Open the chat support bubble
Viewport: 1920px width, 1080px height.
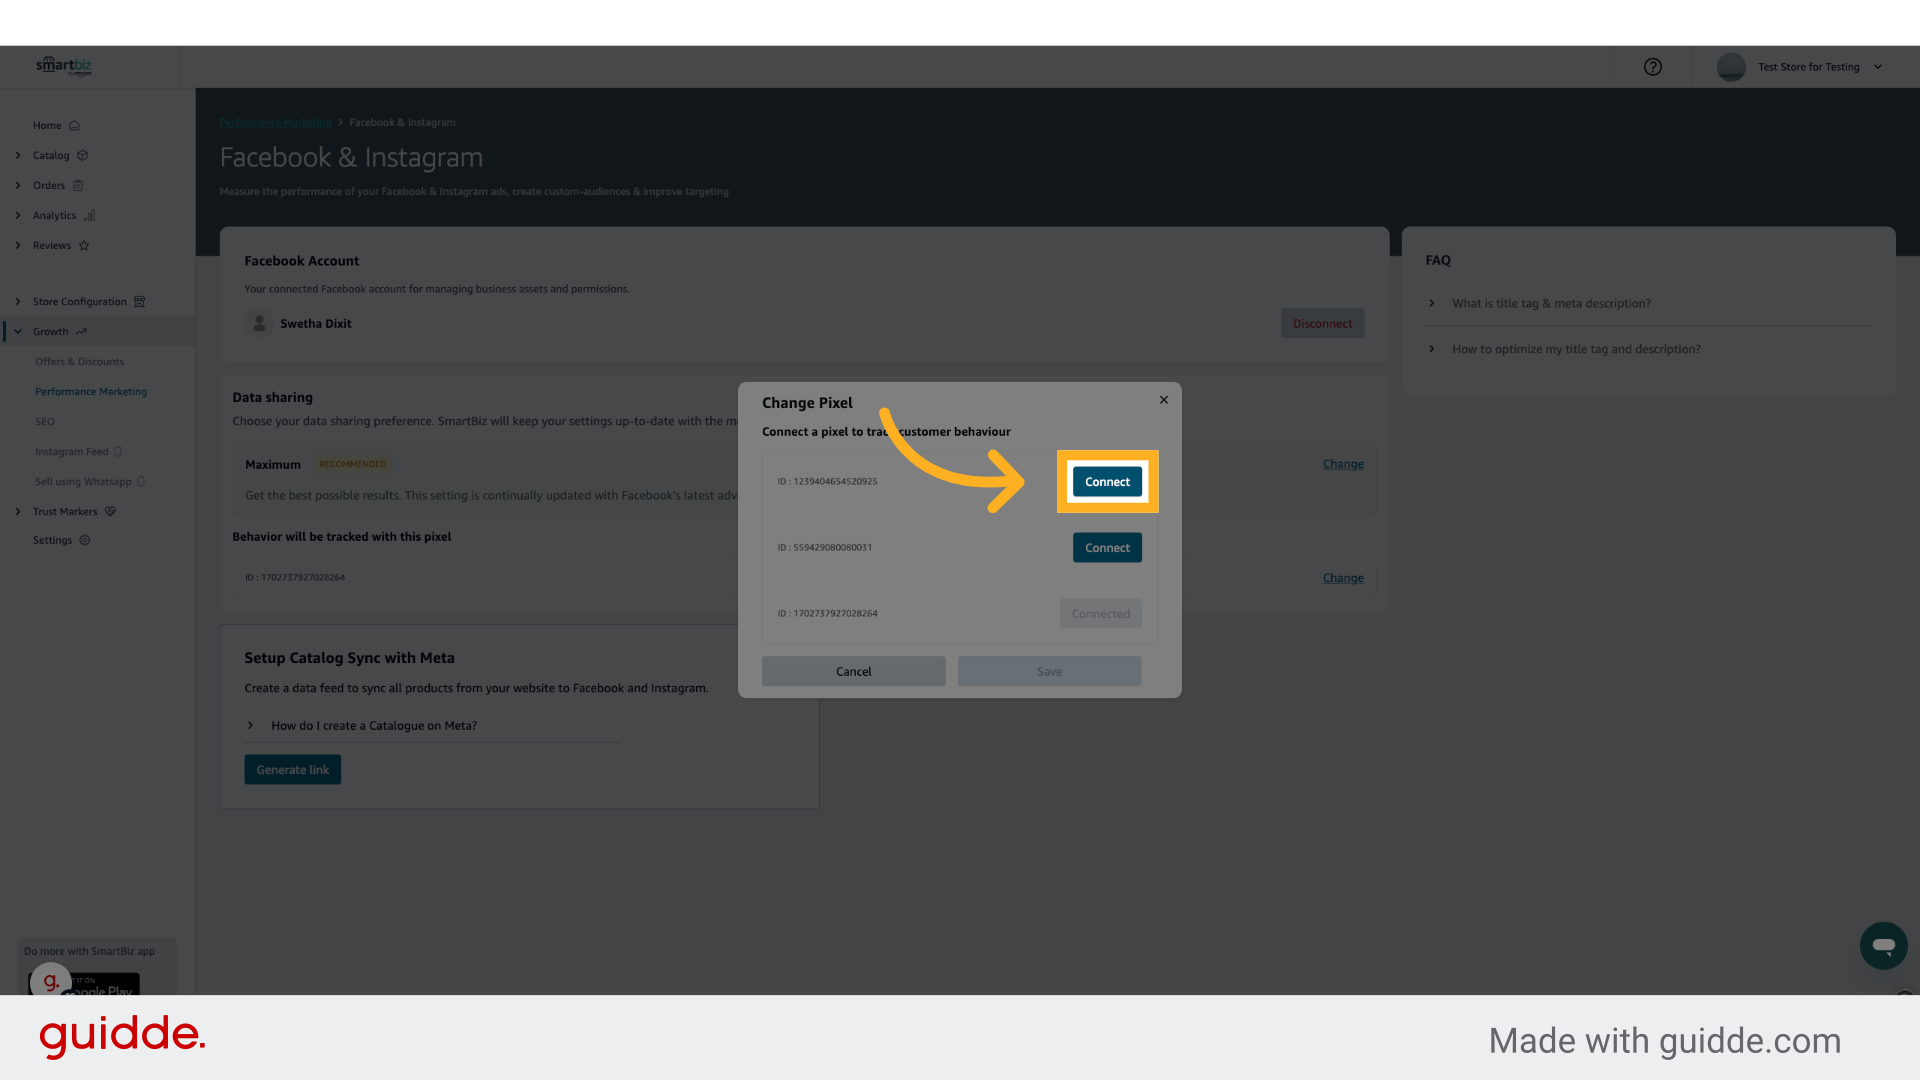coord(1883,946)
